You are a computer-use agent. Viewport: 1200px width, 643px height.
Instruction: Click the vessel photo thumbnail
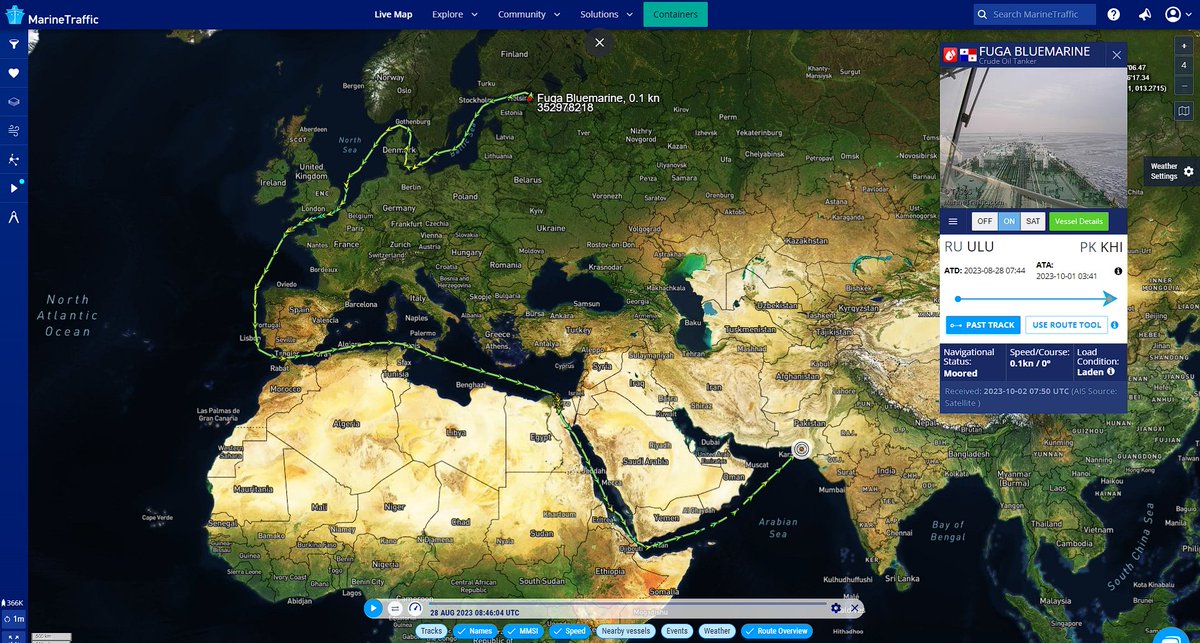[1034, 139]
